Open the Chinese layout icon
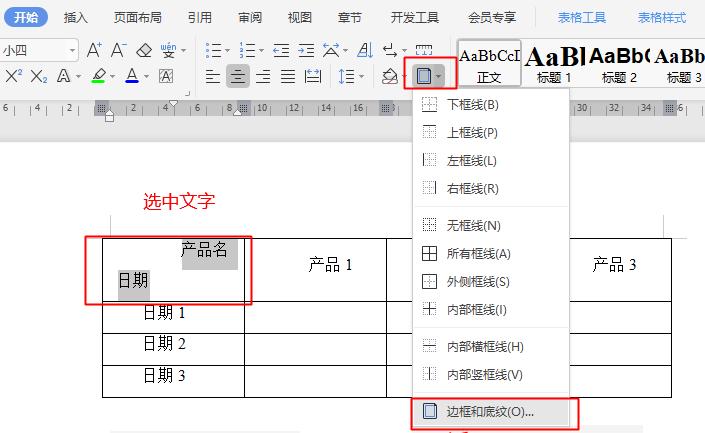 [331, 50]
